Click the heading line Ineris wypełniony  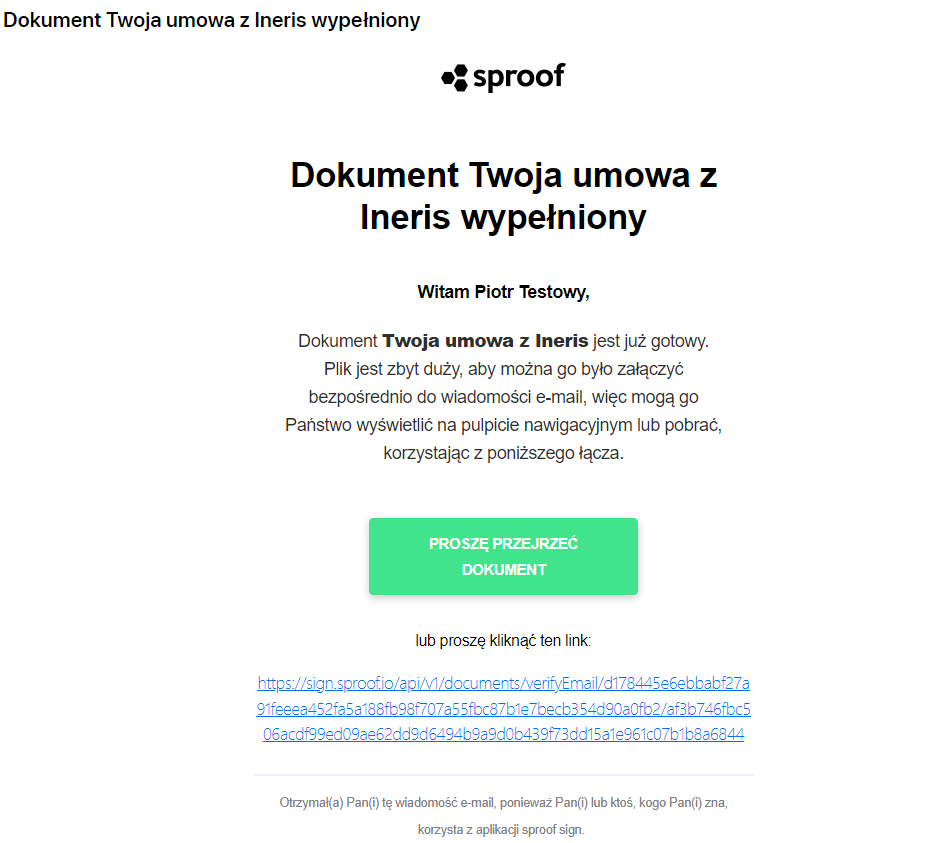[503, 217]
